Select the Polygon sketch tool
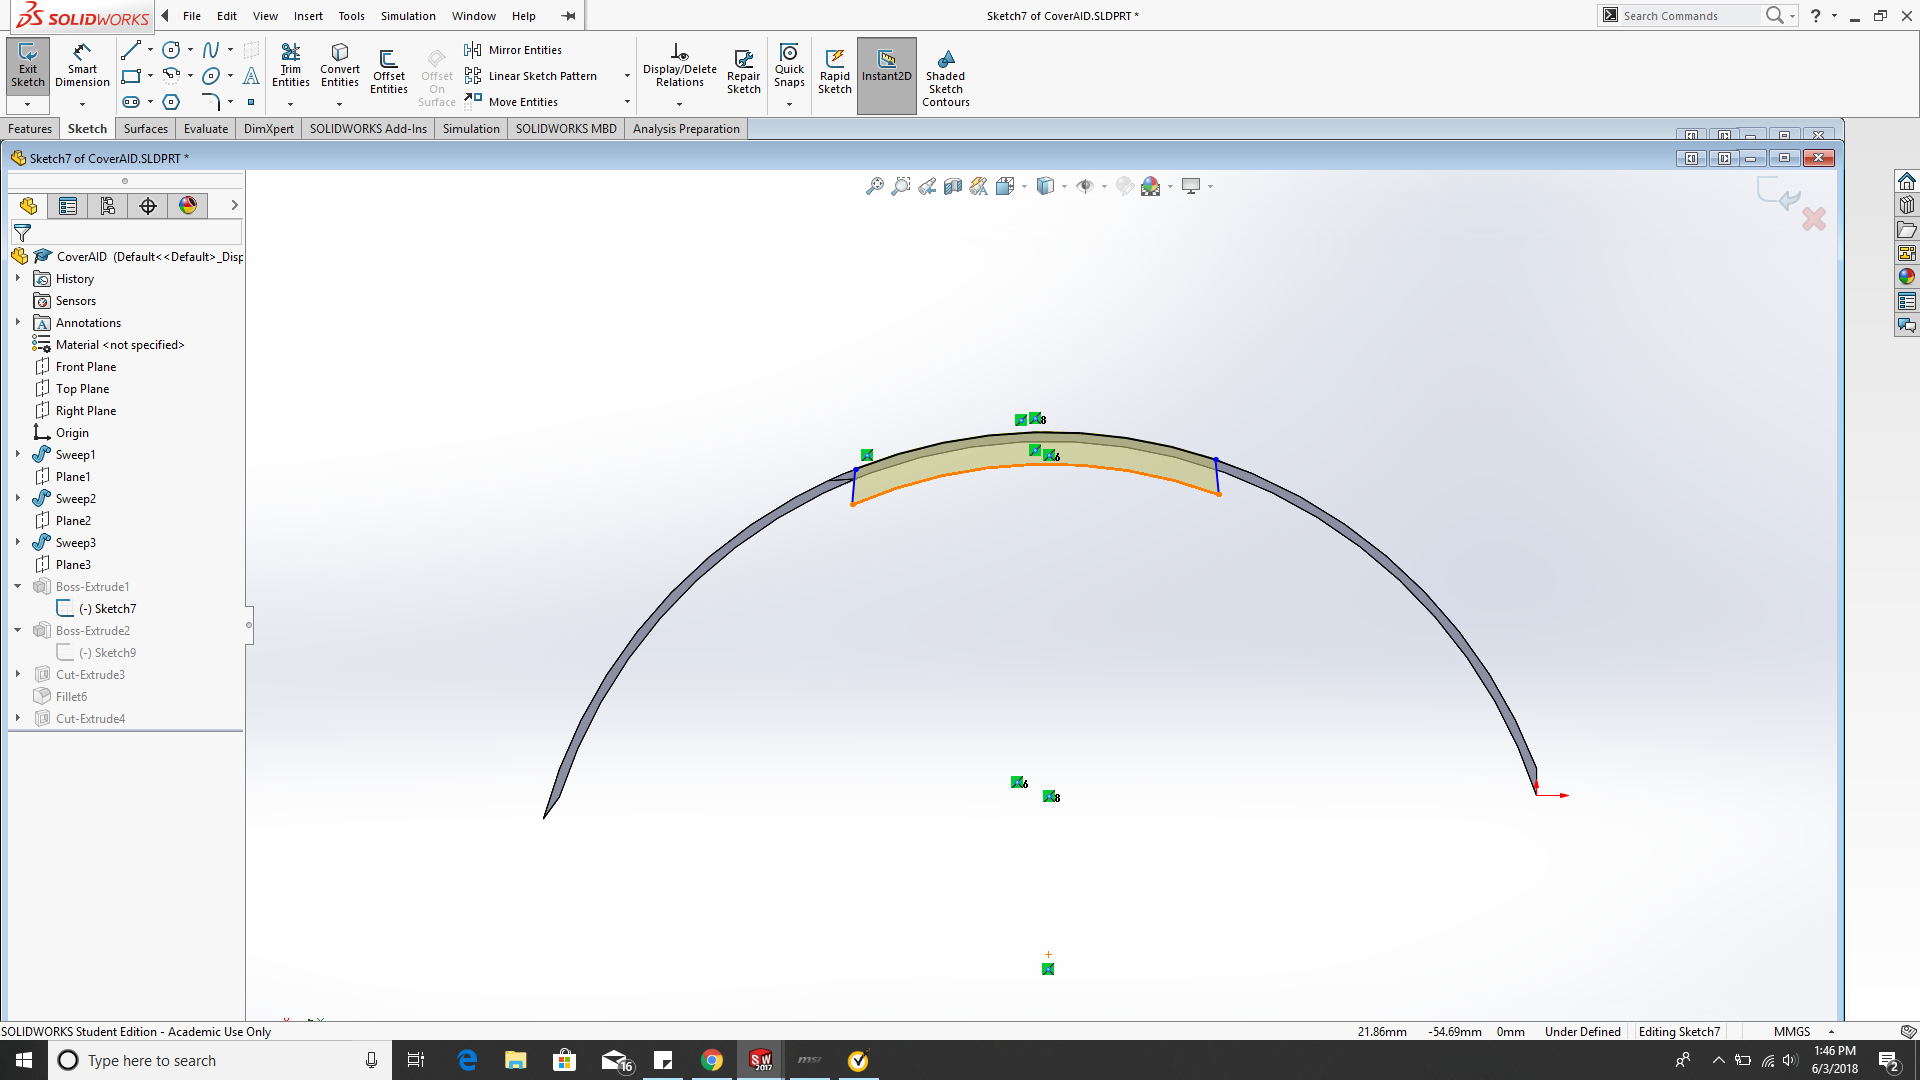1920x1080 pixels. [x=171, y=102]
